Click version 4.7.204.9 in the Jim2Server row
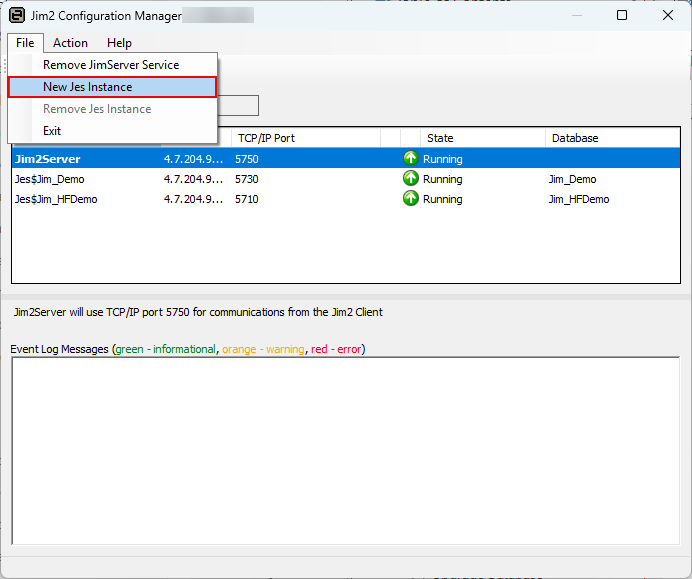Image resolution: width=692 pixels, height=579 pixels. (193, 159)
